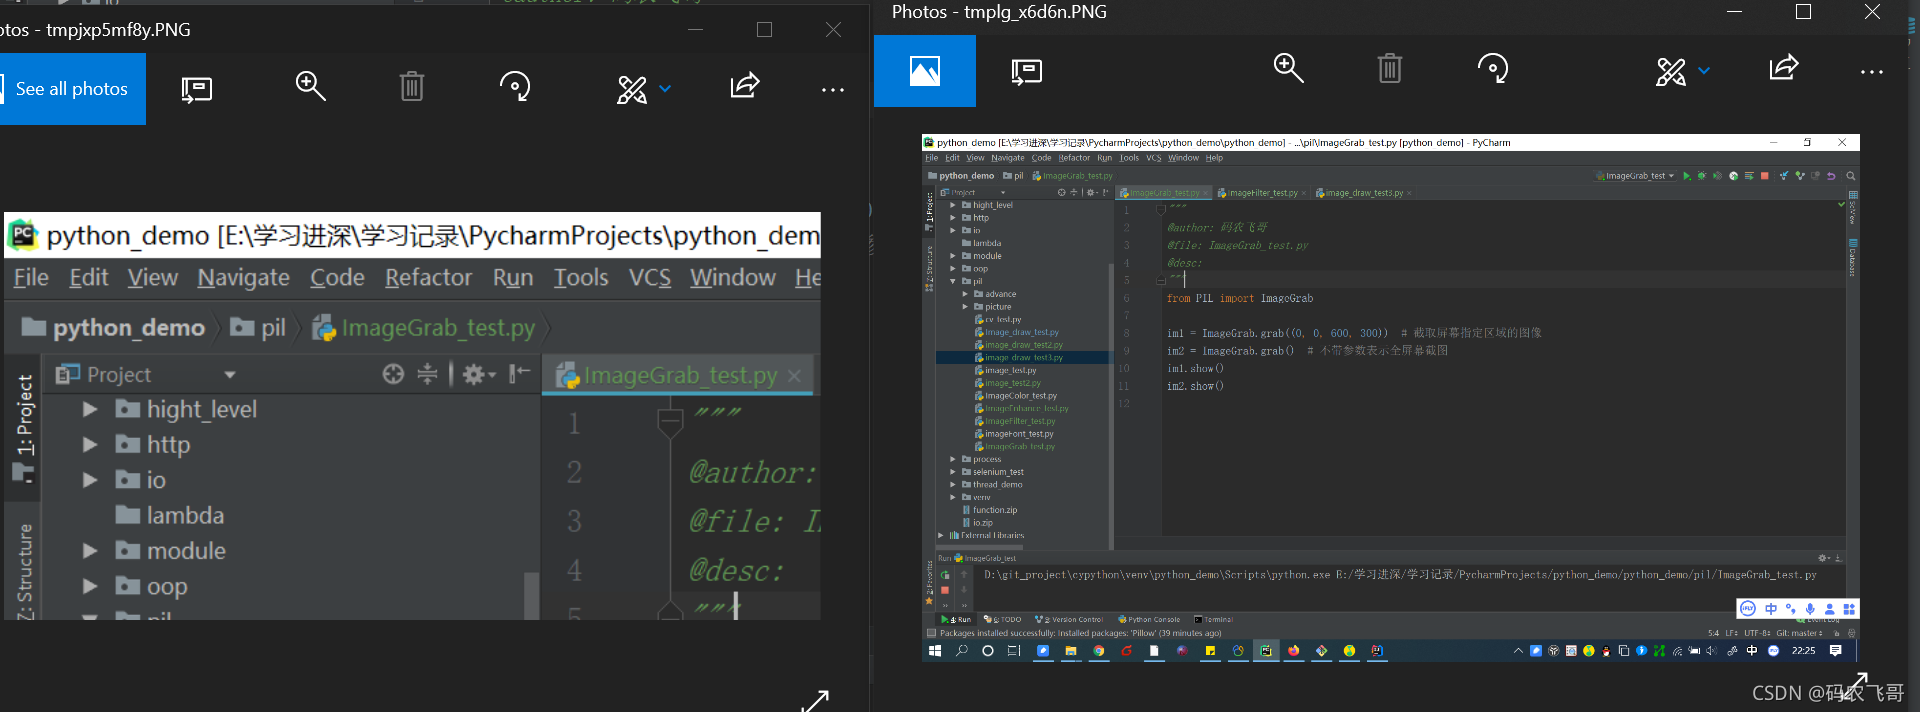The height and width of the screenshot is (712, 1920).
Task: Open Edit & Create in tmpjxp5mf8y.PNG window
Action: [x=632, y=89]
